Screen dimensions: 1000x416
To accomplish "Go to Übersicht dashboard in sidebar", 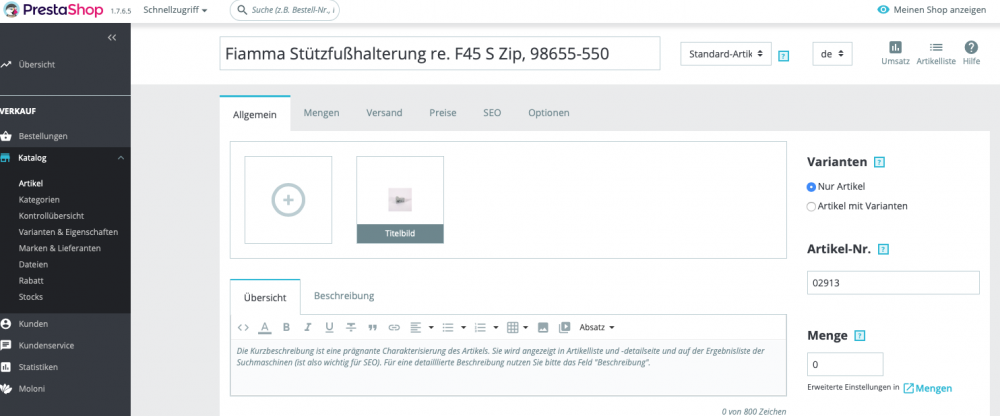I will (x=36, y=64).
